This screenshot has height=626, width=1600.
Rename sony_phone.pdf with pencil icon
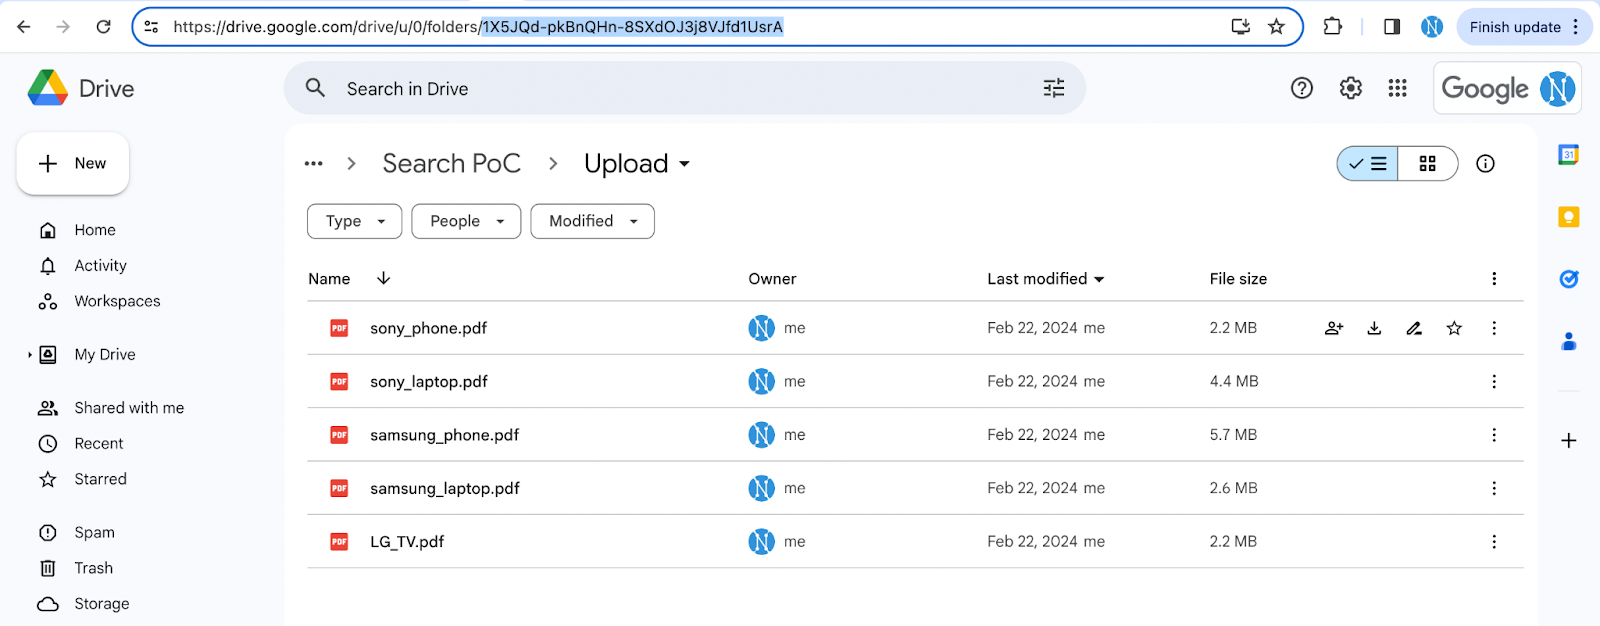coord(1414,328)
